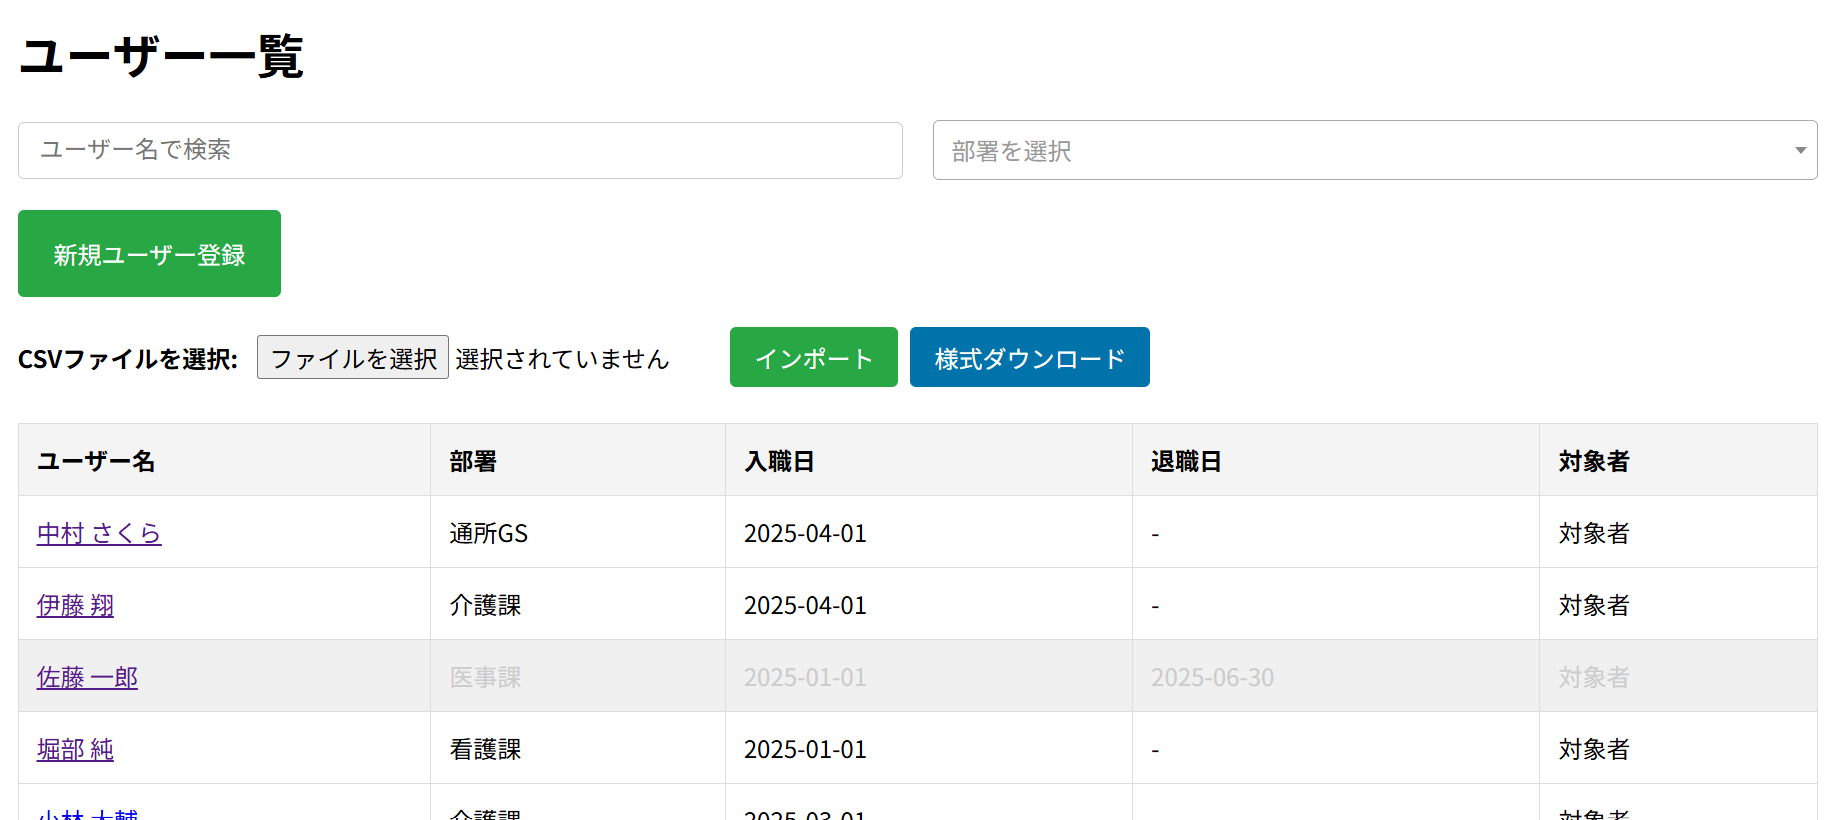Screen dimensions: 1837x820
Task: Click the 部署 column header
Action: [x=473, y=461]
